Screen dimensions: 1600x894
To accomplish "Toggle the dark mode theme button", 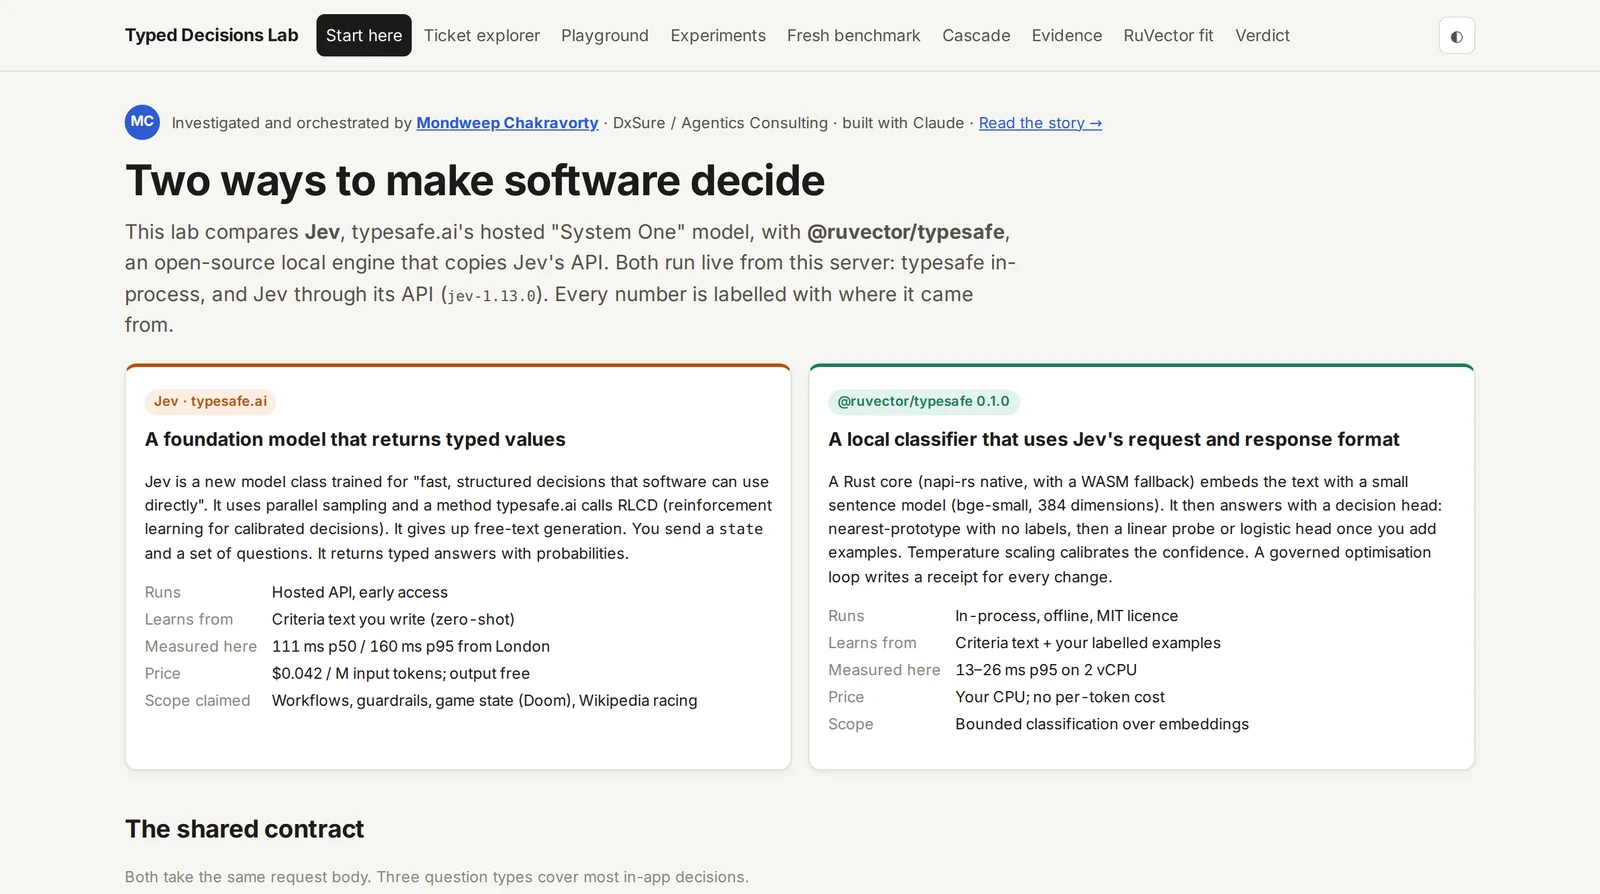I will [1456, 36].
